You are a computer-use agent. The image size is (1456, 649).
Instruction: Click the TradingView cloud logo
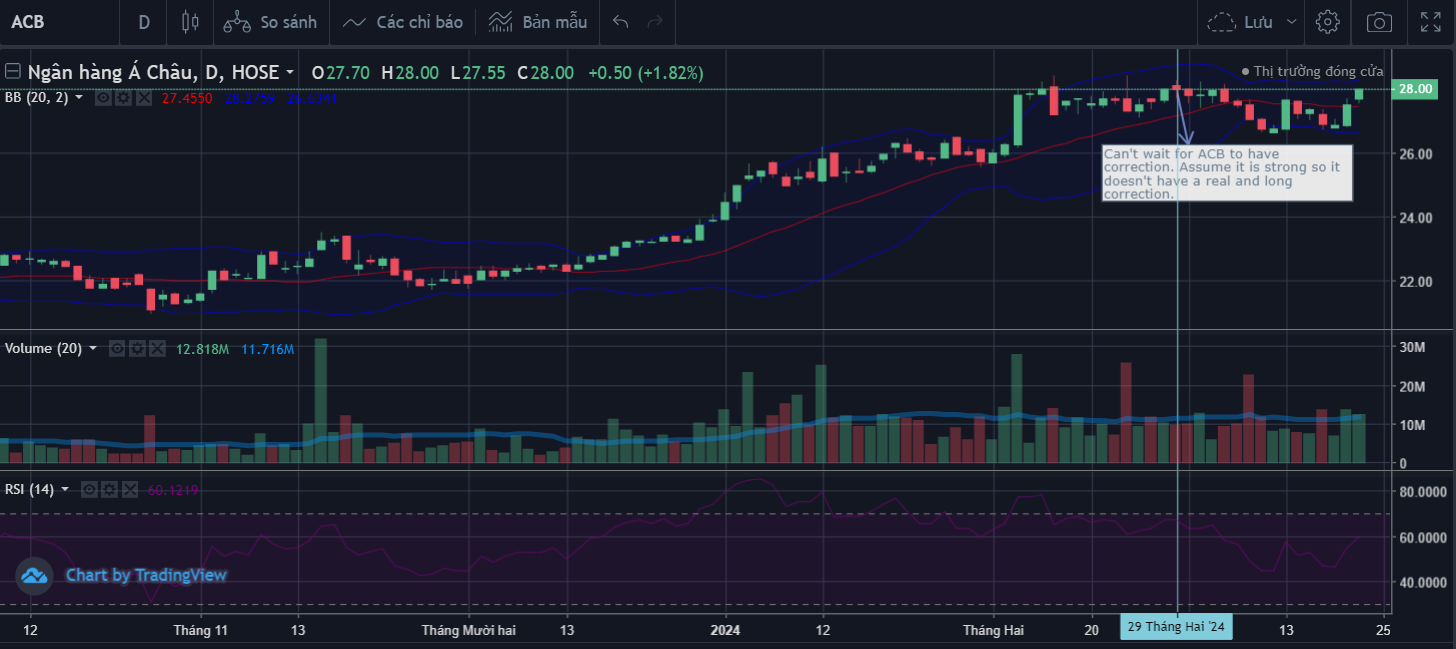click(x=34, y=575)
